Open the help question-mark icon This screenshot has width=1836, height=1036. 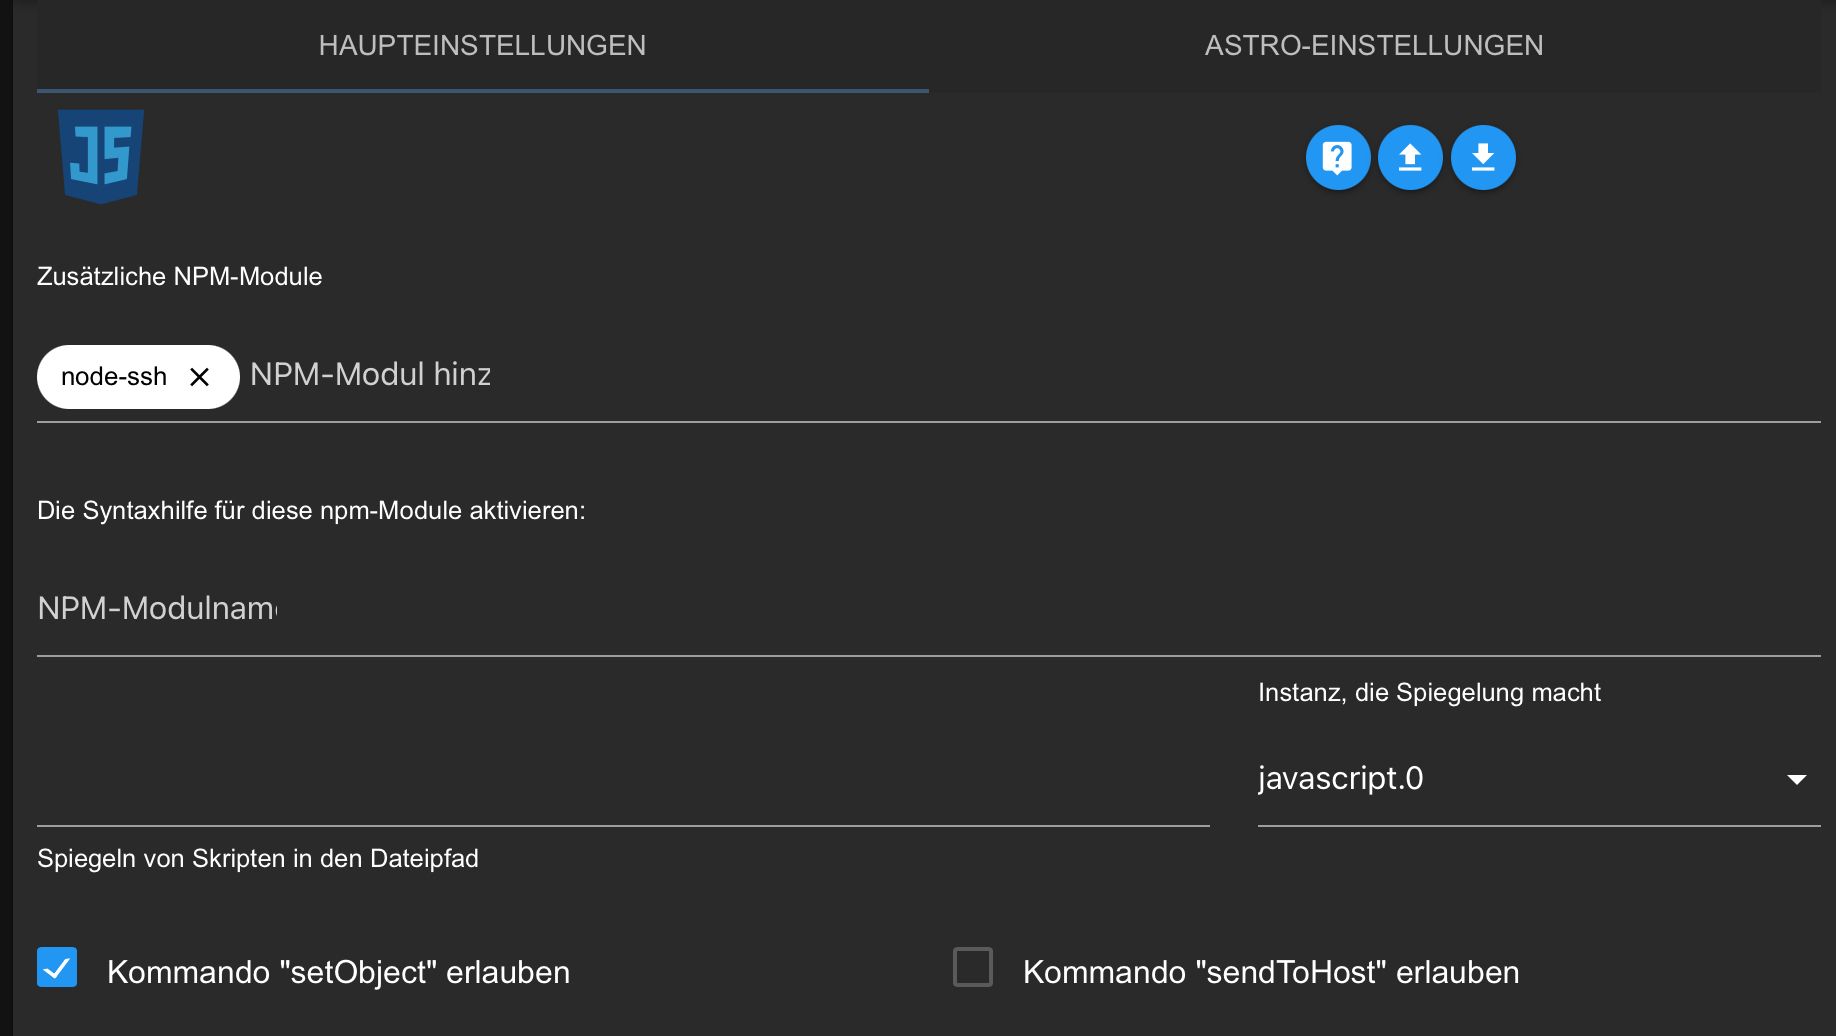[1337, 158]
